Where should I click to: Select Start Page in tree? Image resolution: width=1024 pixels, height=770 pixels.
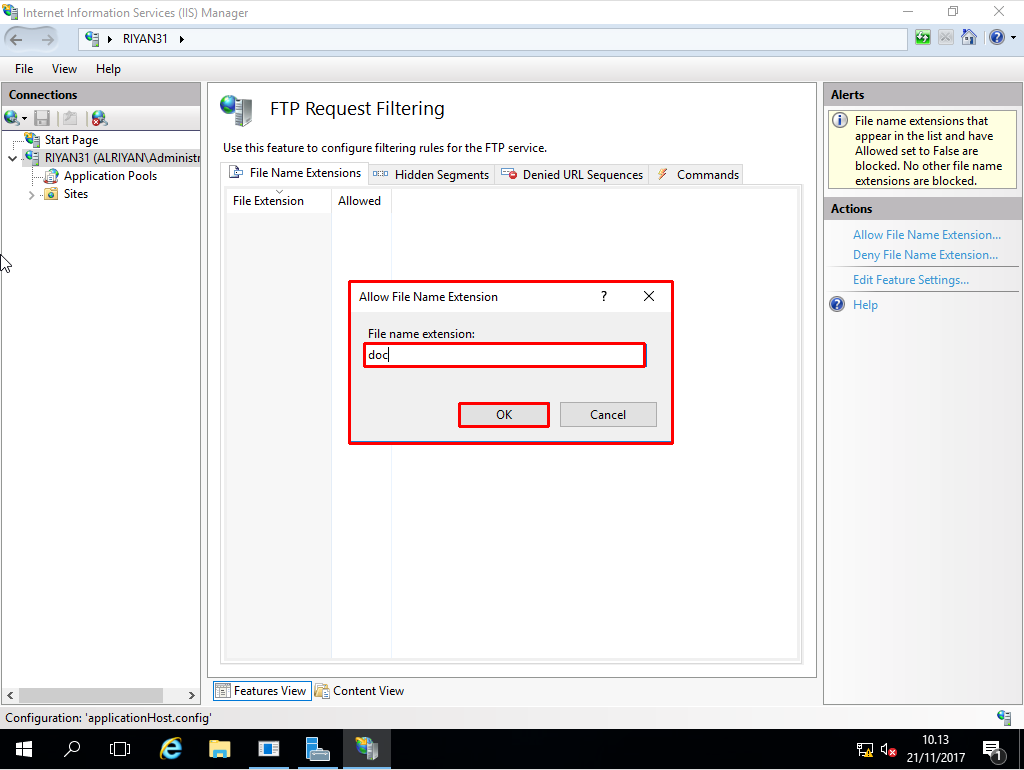[71, 140]
